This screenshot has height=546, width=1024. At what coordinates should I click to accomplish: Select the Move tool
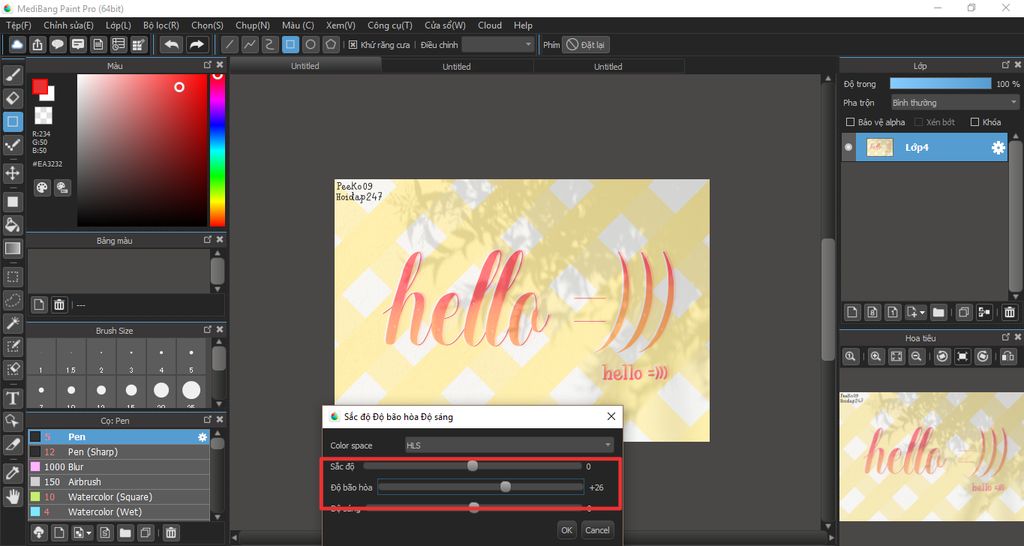(12, 173)
